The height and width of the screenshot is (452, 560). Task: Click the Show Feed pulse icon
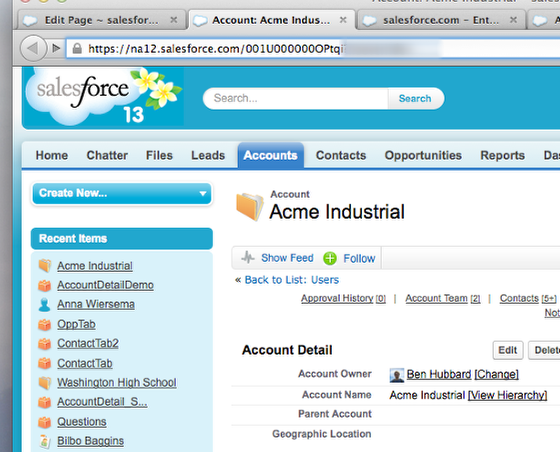click(x=248, y=257)
